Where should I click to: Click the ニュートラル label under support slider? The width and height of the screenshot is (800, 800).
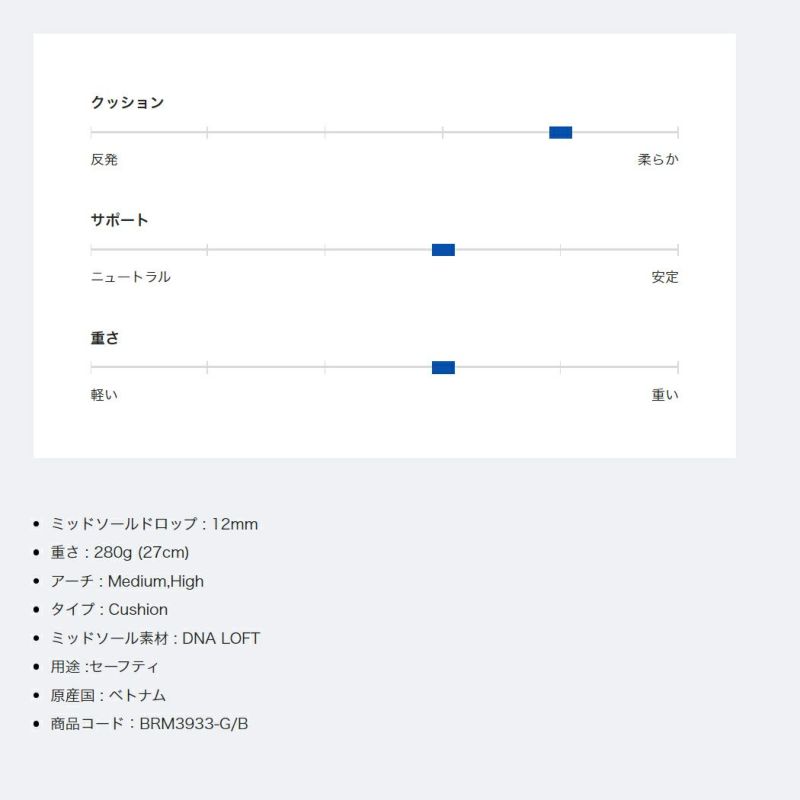click(130, 277)
